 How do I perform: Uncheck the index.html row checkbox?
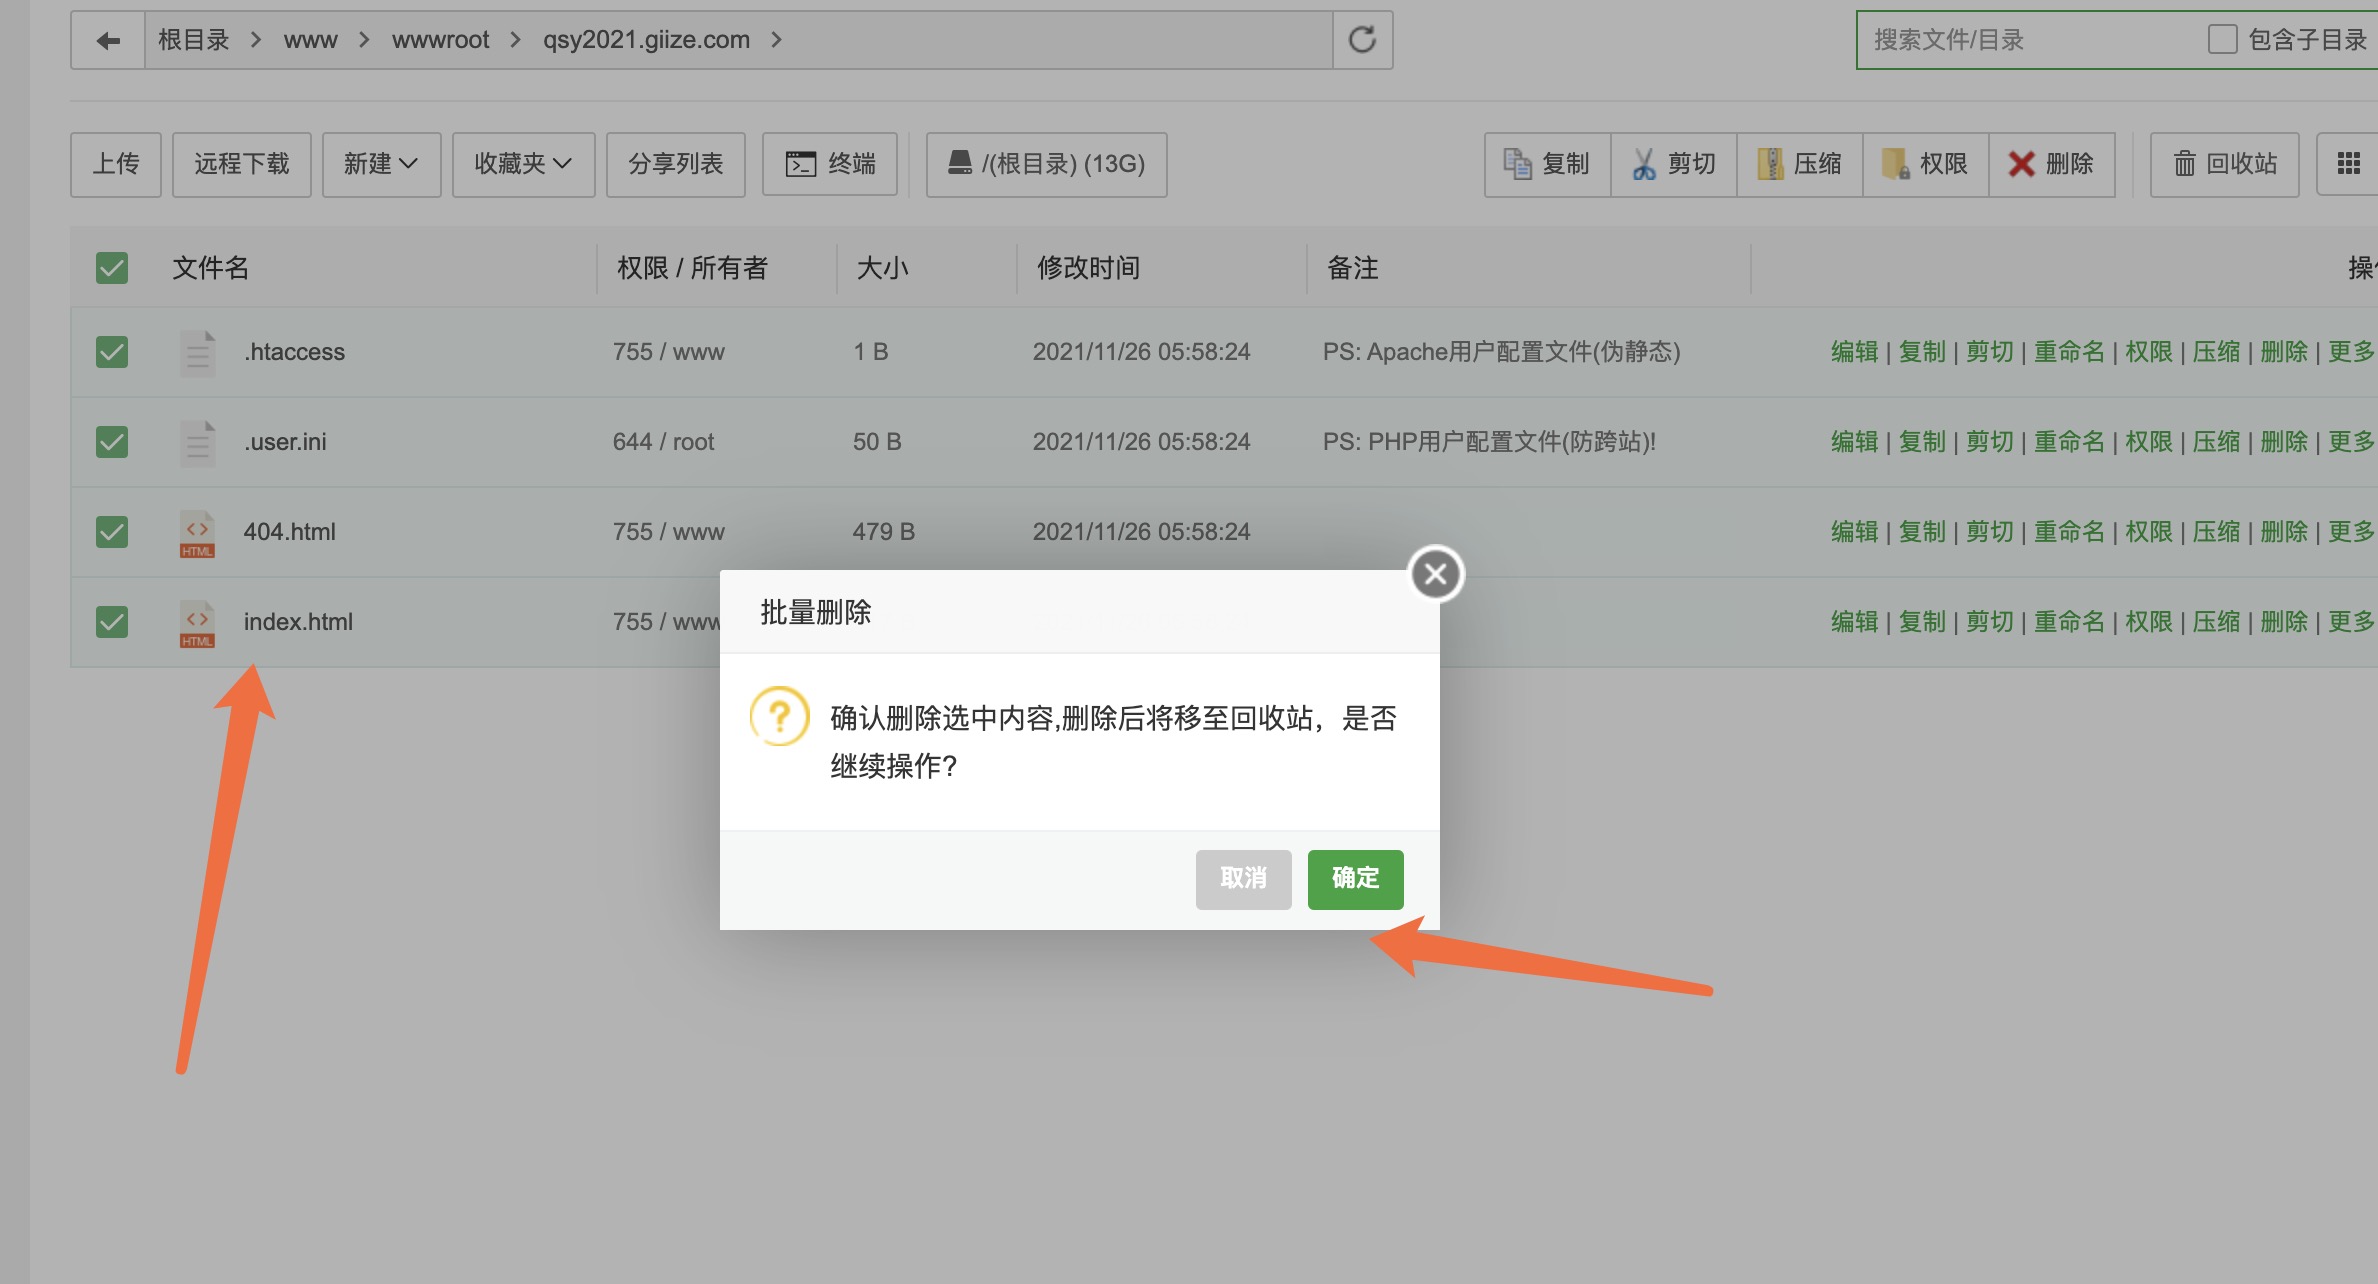pos(112,622)
